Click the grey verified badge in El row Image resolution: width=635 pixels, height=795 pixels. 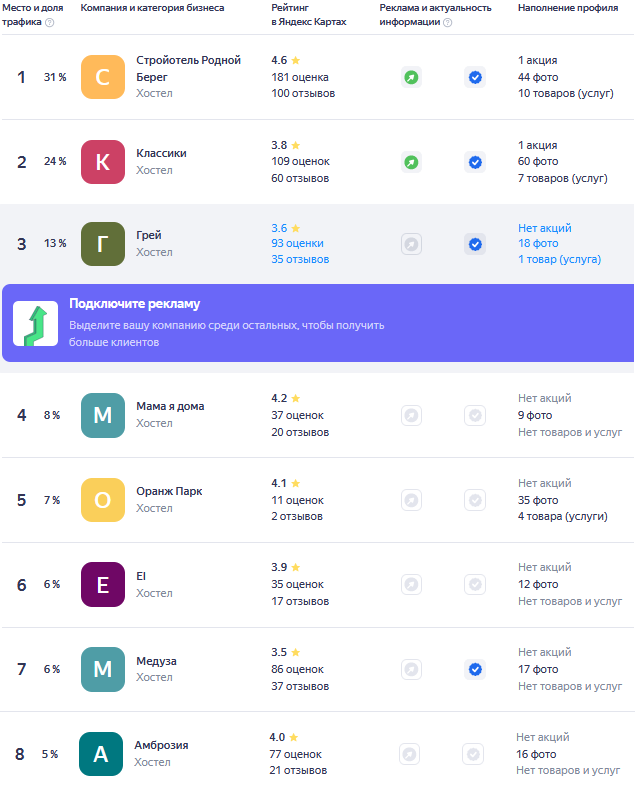[475, 585]
